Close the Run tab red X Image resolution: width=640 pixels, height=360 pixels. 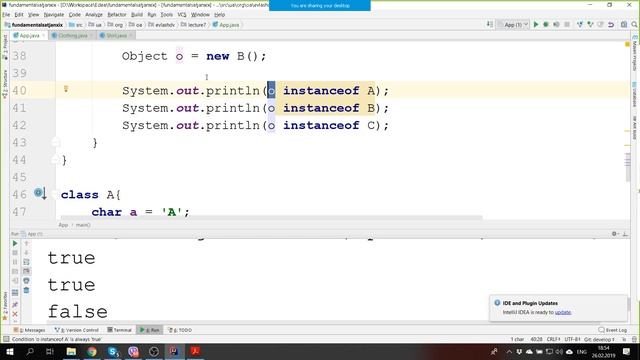[15, 314]
